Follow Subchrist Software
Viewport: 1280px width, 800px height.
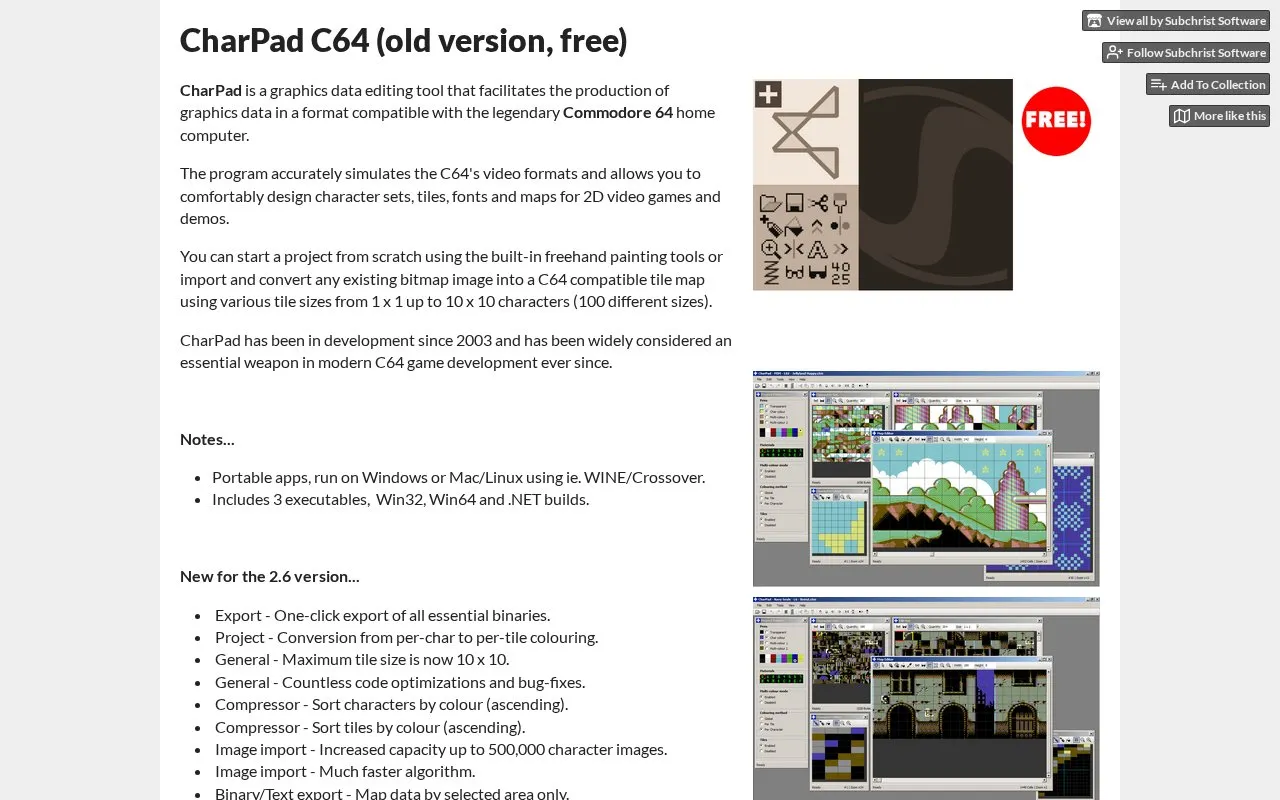coord(1186,53)
